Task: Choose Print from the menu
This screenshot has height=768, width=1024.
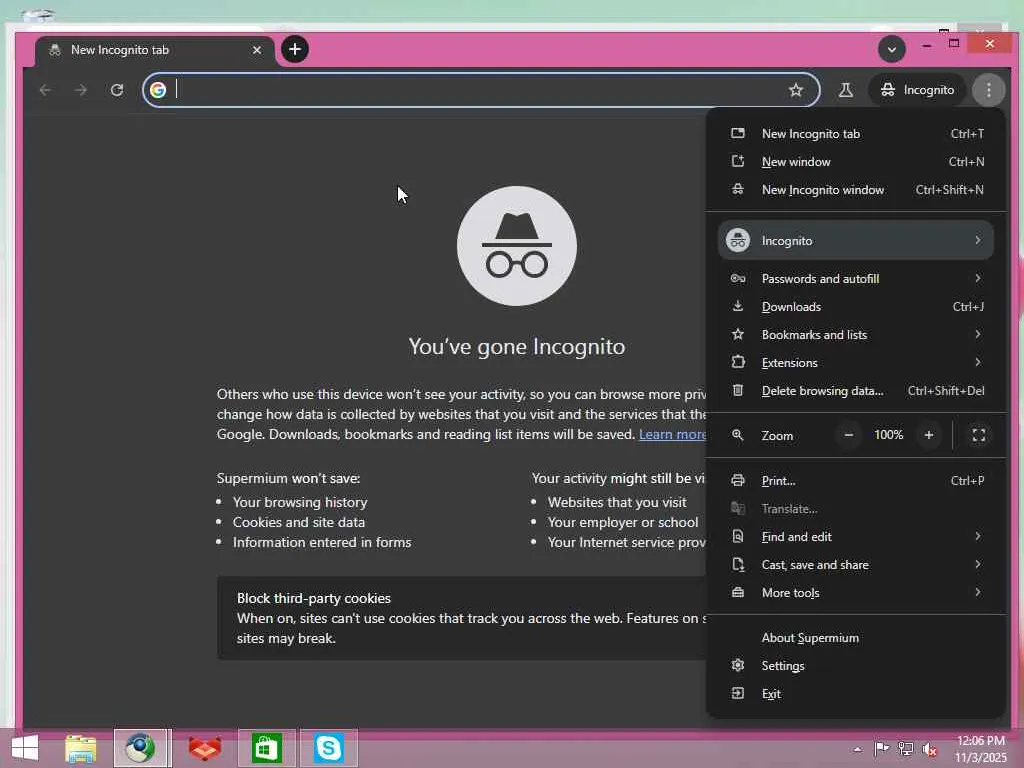Action: 856,481
